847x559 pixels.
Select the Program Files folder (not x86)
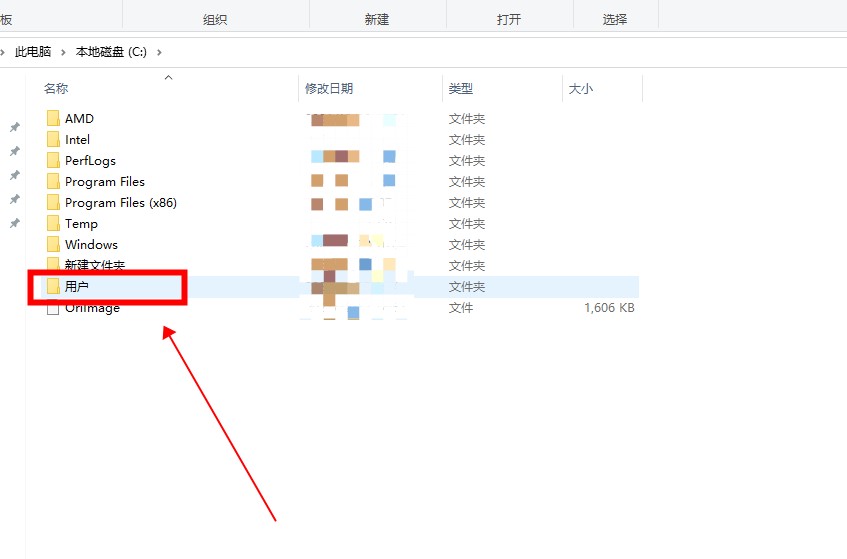tap(104, 182)
